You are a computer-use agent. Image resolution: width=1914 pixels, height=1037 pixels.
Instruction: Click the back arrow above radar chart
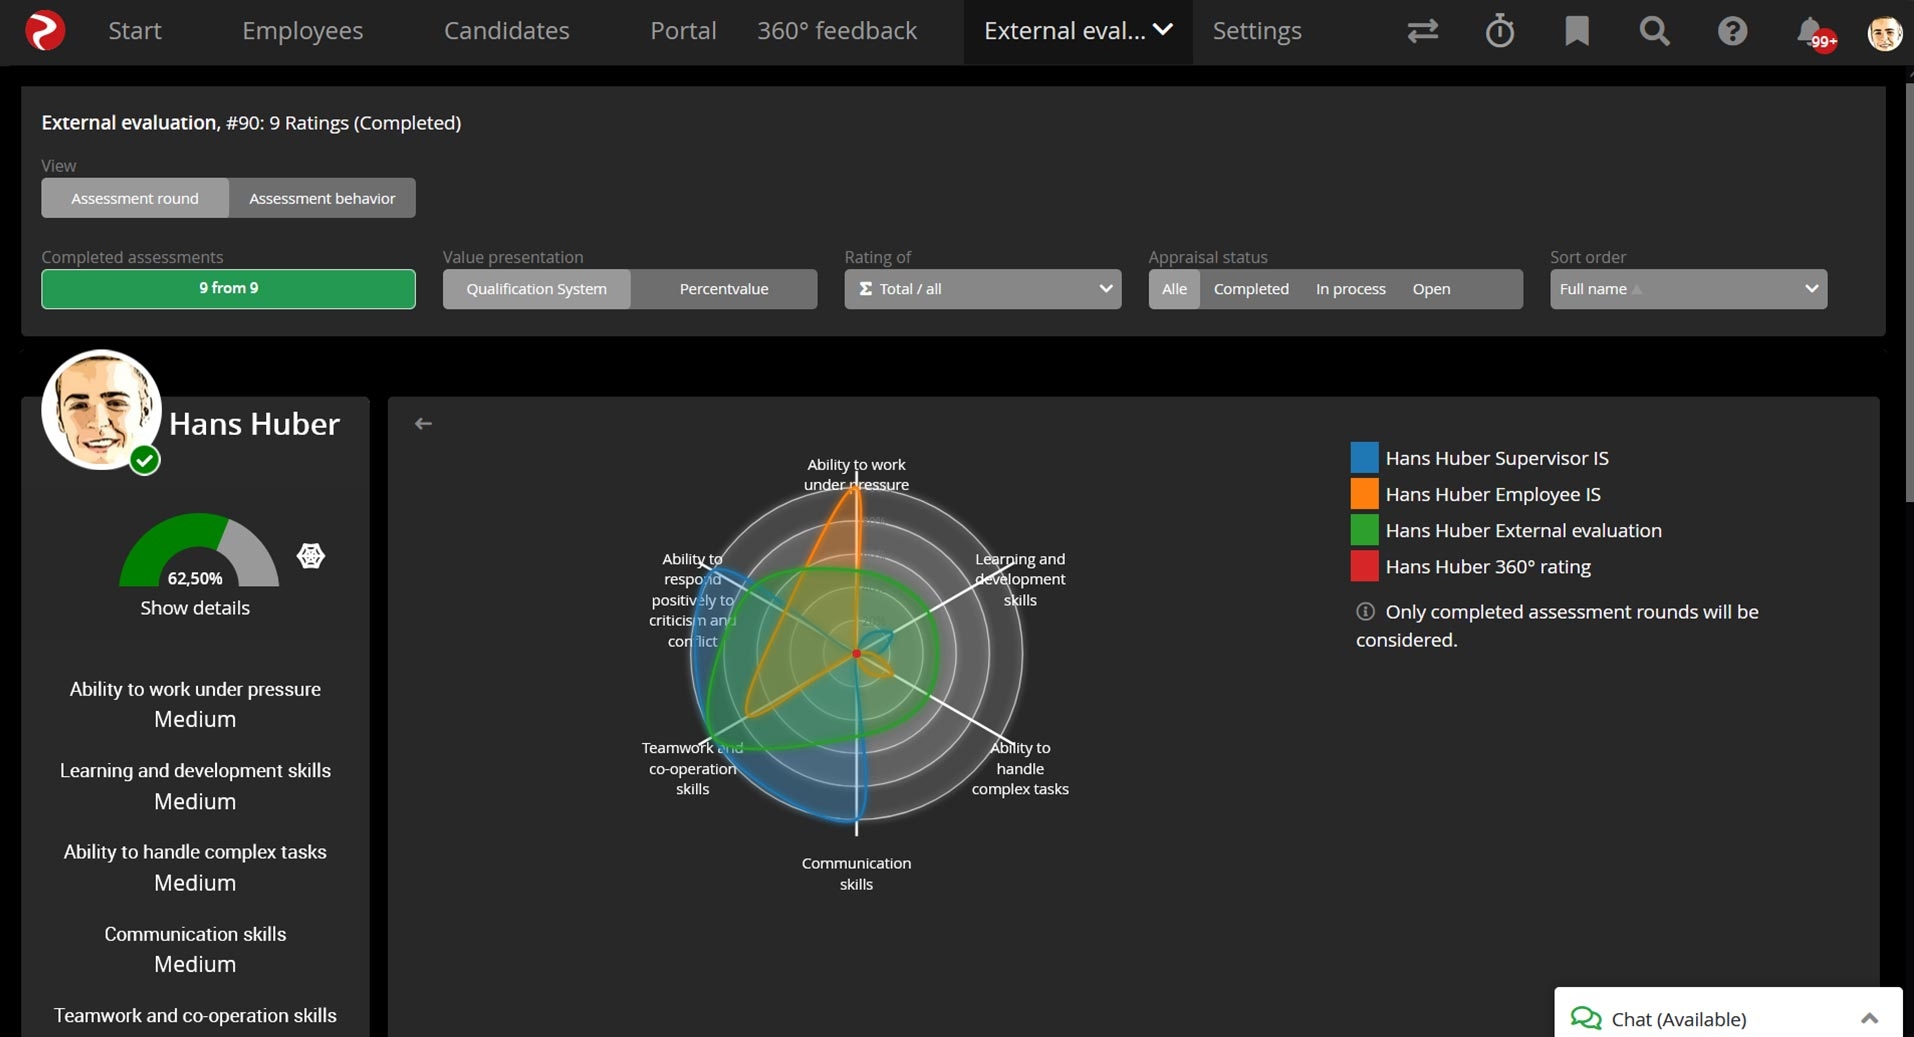[x=423, y=424]
